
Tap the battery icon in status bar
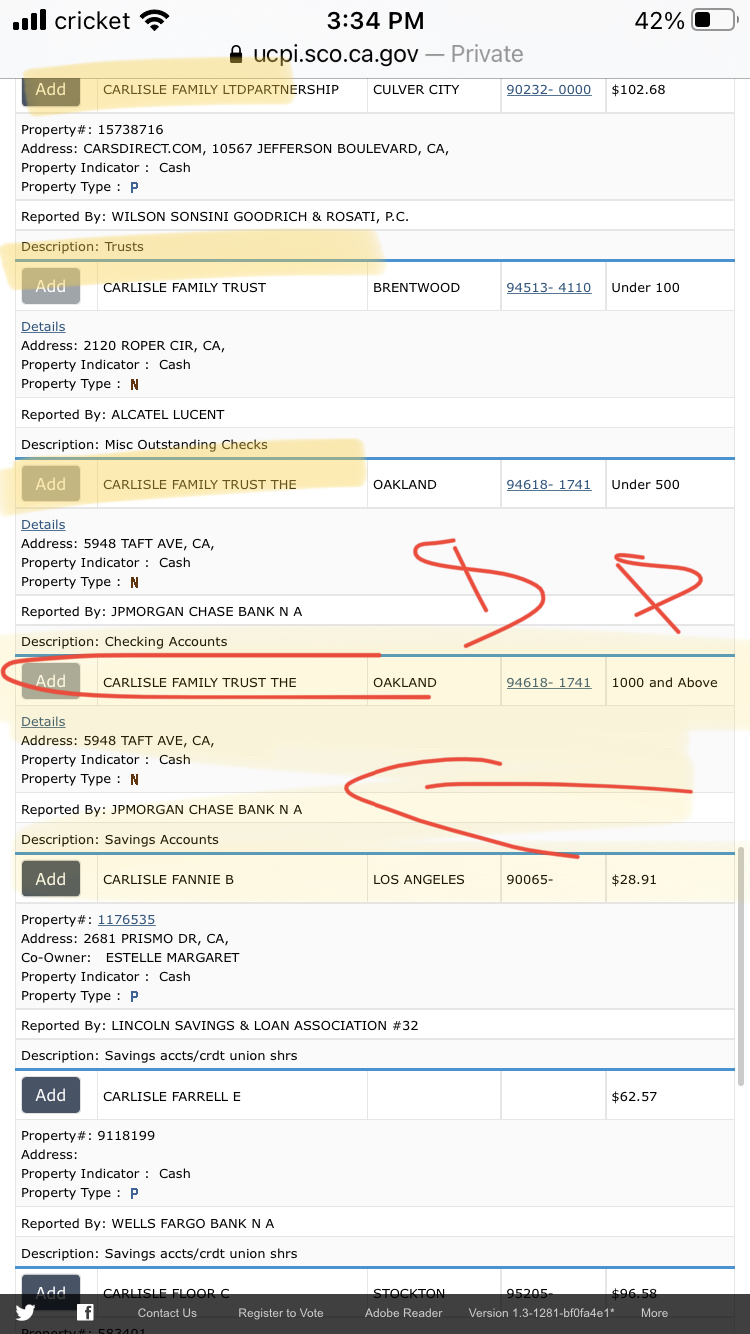pos(714,20)
